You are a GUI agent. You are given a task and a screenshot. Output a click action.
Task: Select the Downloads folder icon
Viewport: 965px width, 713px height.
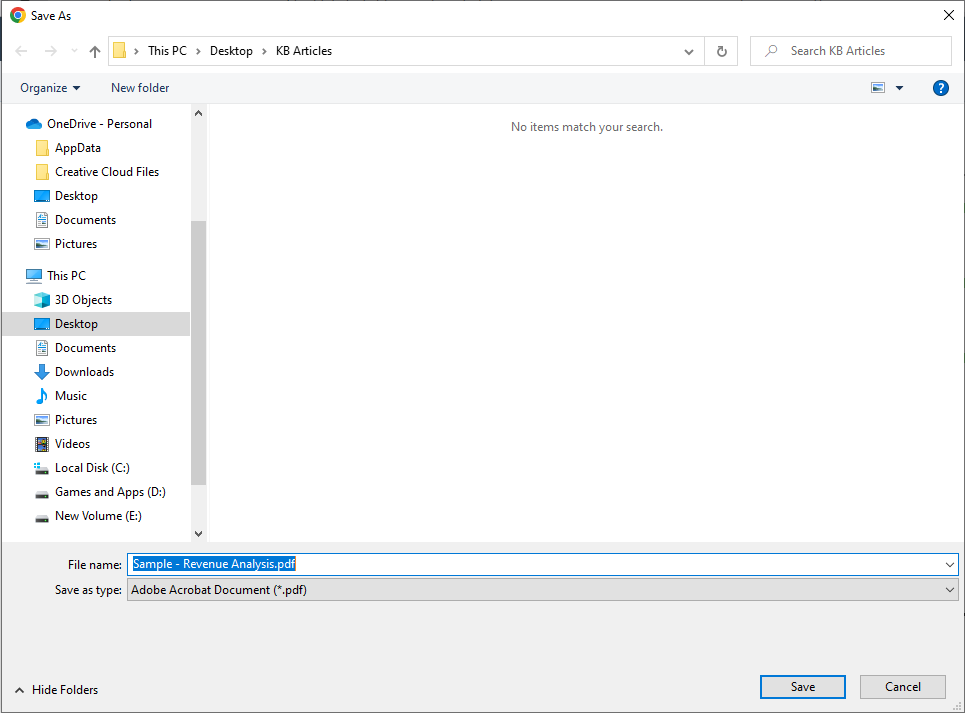click(x=41, y=371)
